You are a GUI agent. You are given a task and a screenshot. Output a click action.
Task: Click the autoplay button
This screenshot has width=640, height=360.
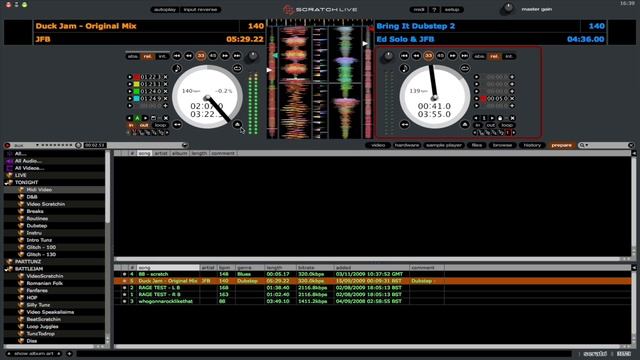pyautogui.click(x=164, y=9)
